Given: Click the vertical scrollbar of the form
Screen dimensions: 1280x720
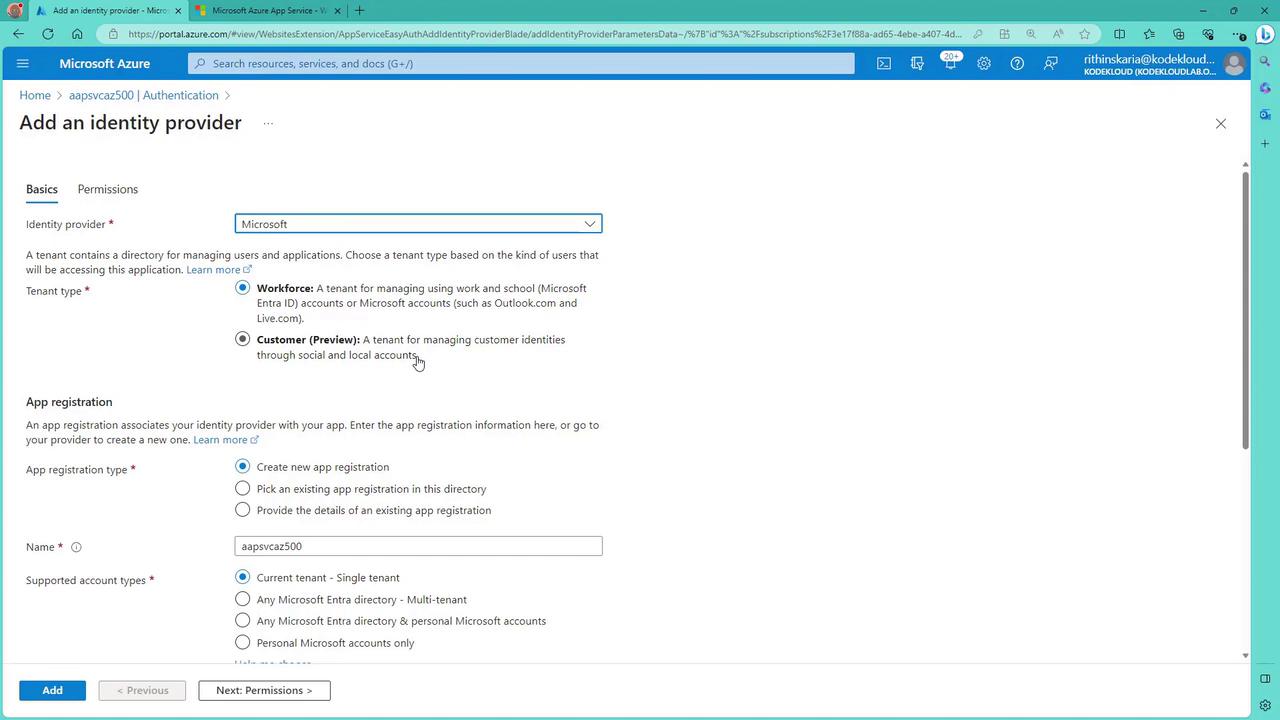Looking at the screenshot, I should 1245,310.
